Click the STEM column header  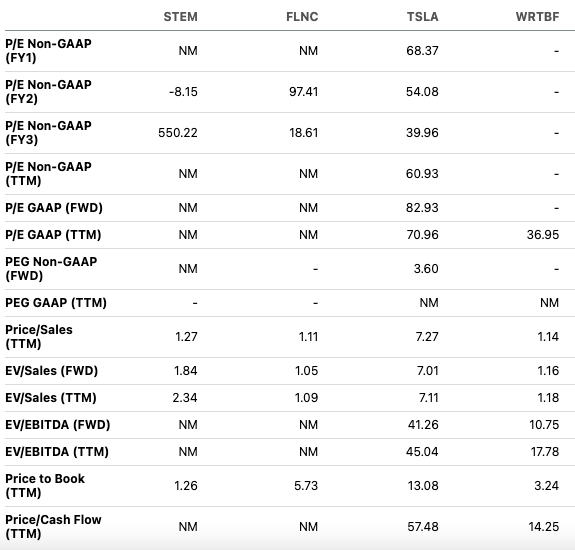(180, 17)
